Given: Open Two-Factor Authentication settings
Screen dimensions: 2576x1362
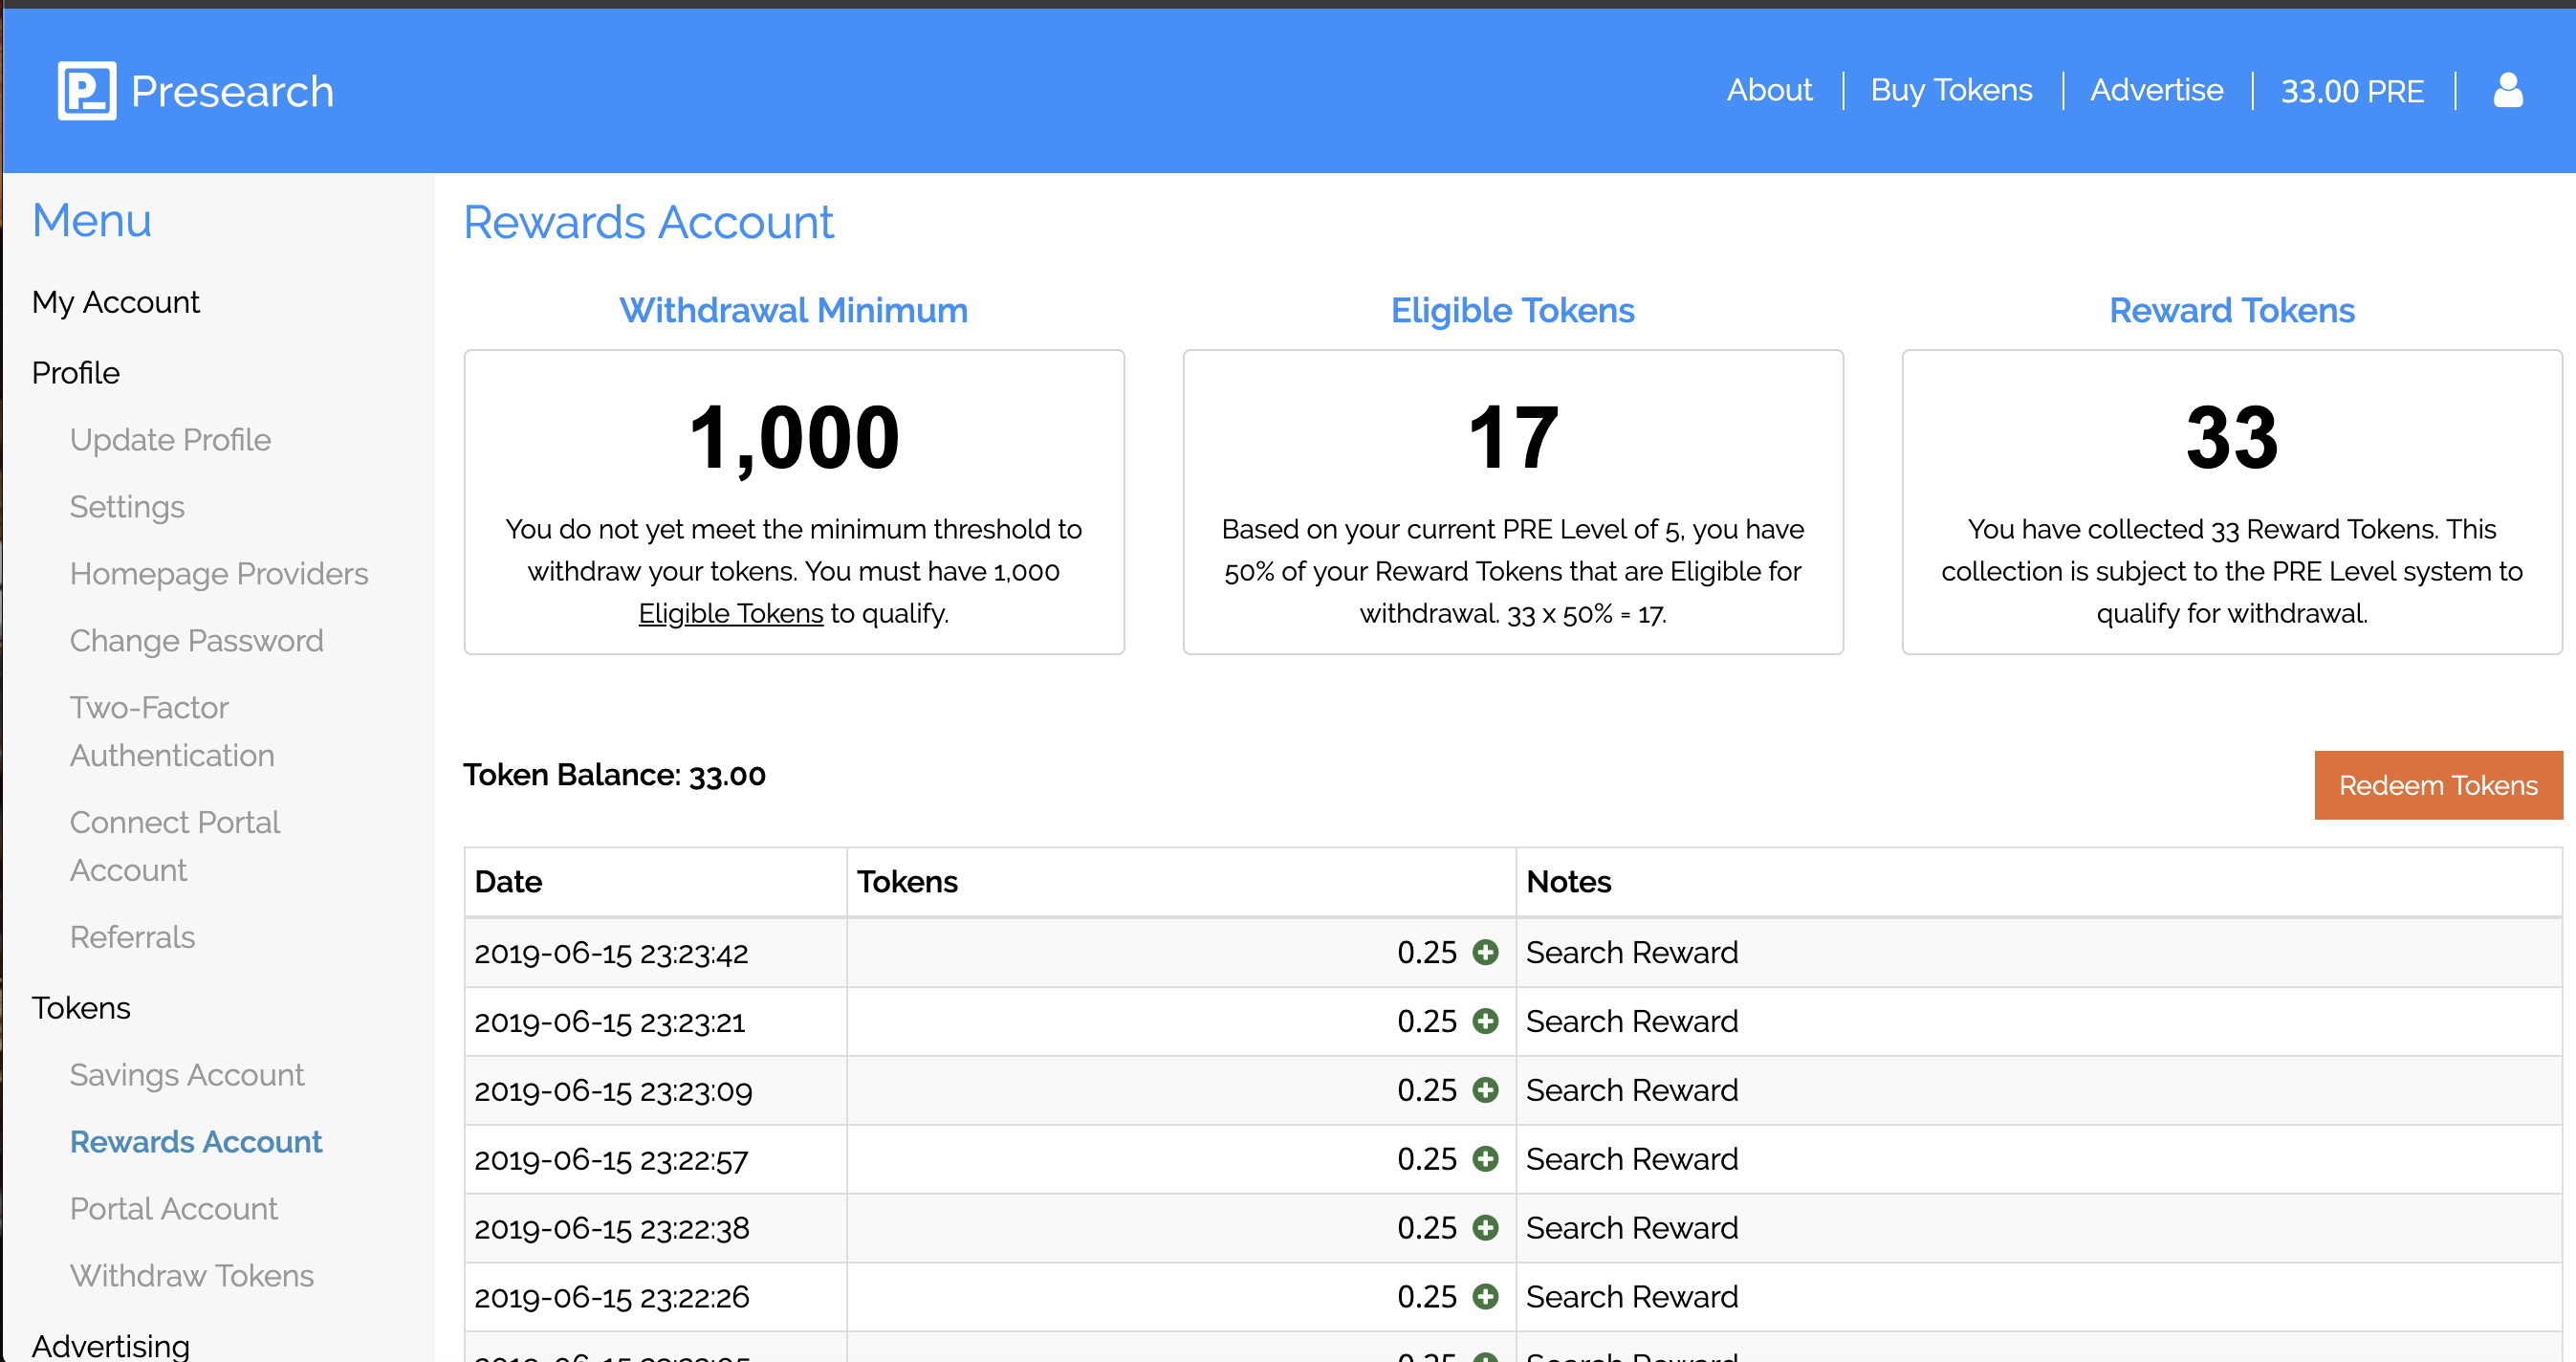Looking at the screenshot, I should pos(172,731).
